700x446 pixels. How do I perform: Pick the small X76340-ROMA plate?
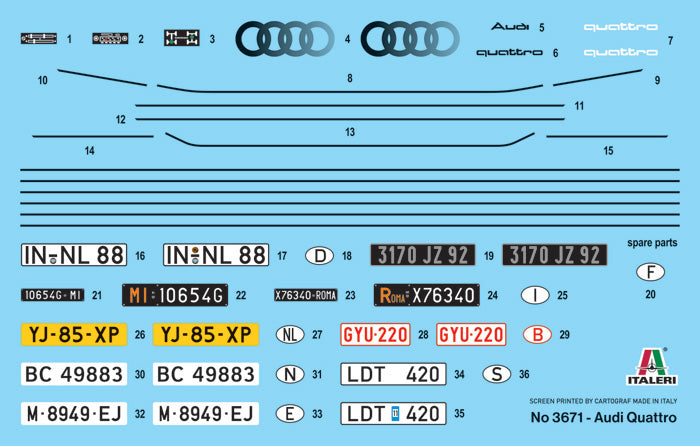pos(306,295)
